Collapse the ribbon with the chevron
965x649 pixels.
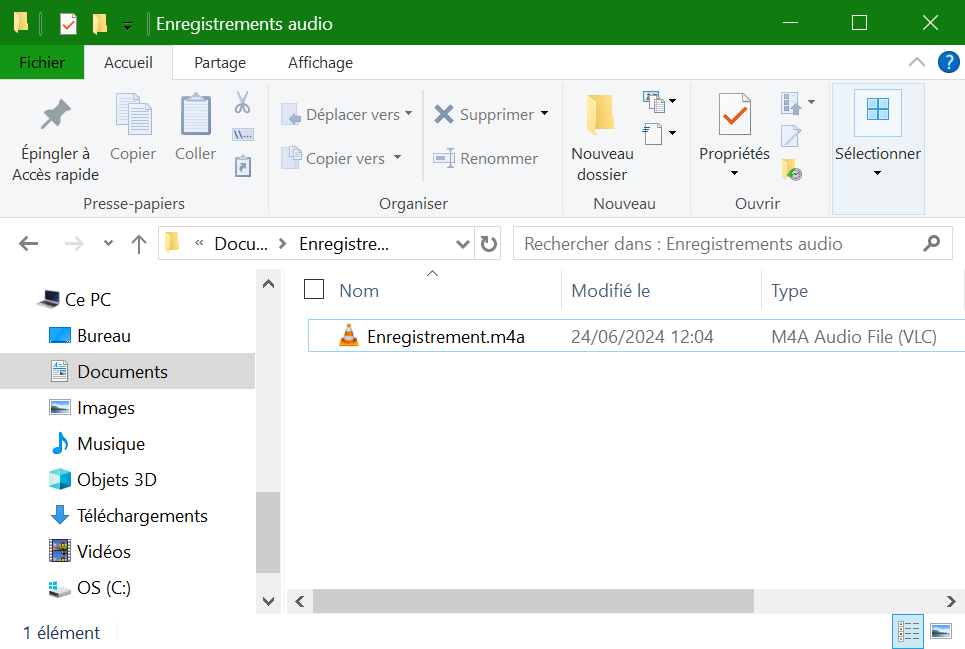(917, 62)
